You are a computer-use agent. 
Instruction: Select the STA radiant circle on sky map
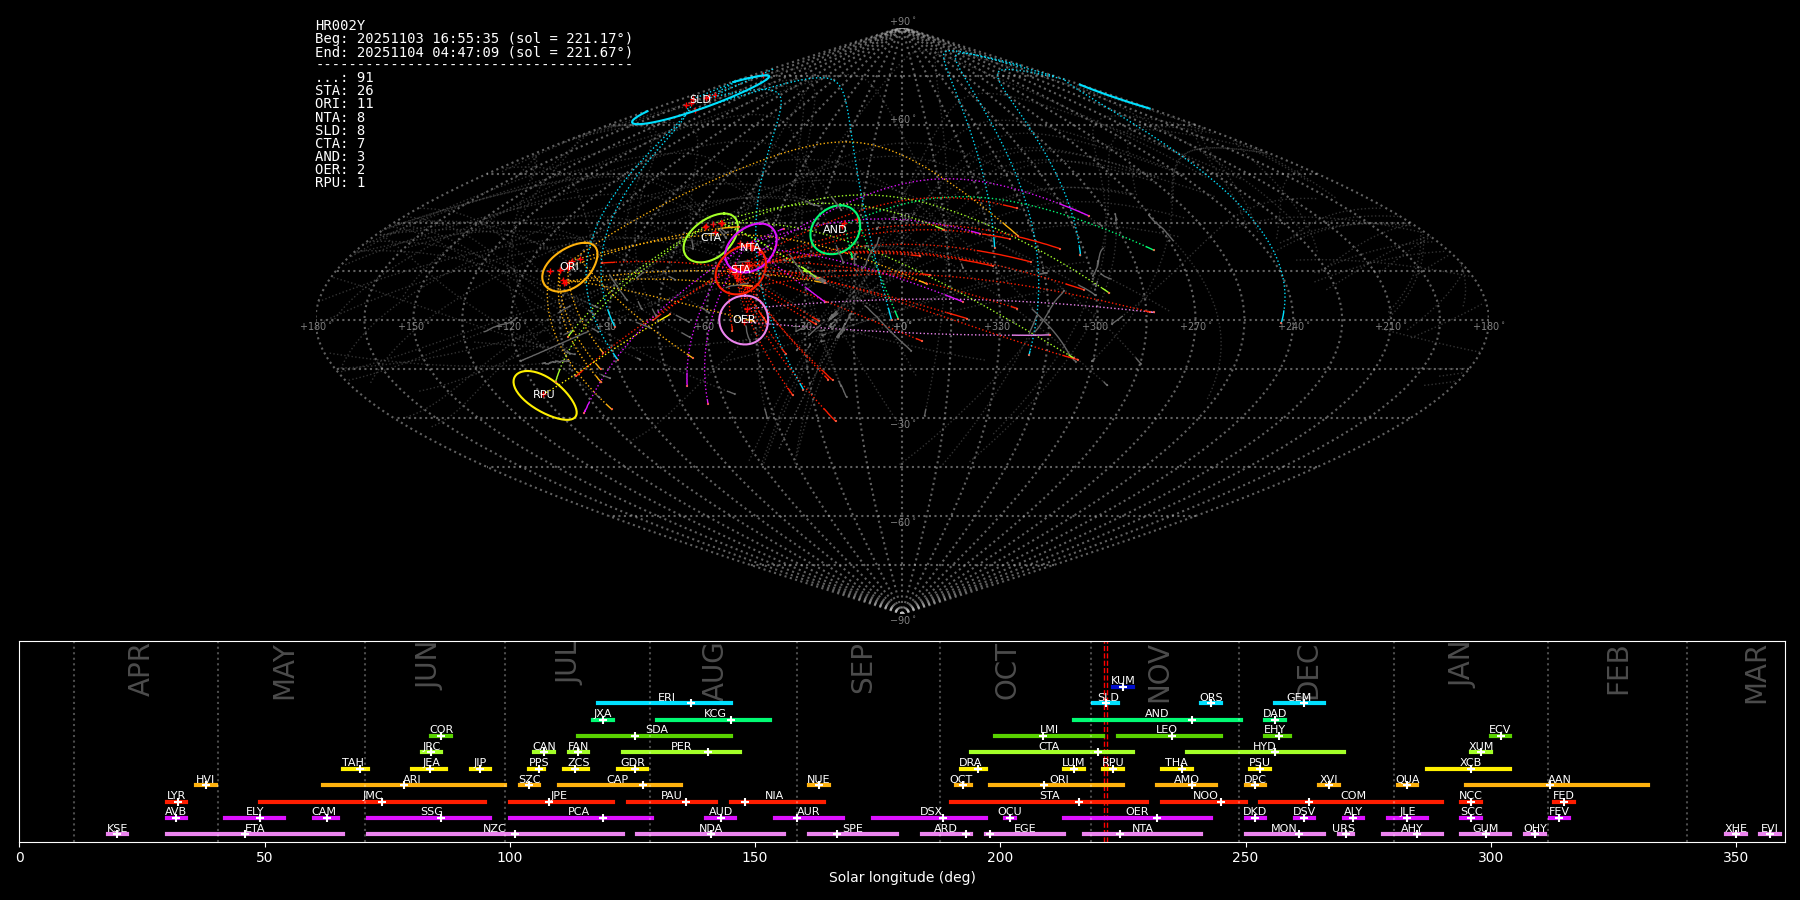click(740, 270)
